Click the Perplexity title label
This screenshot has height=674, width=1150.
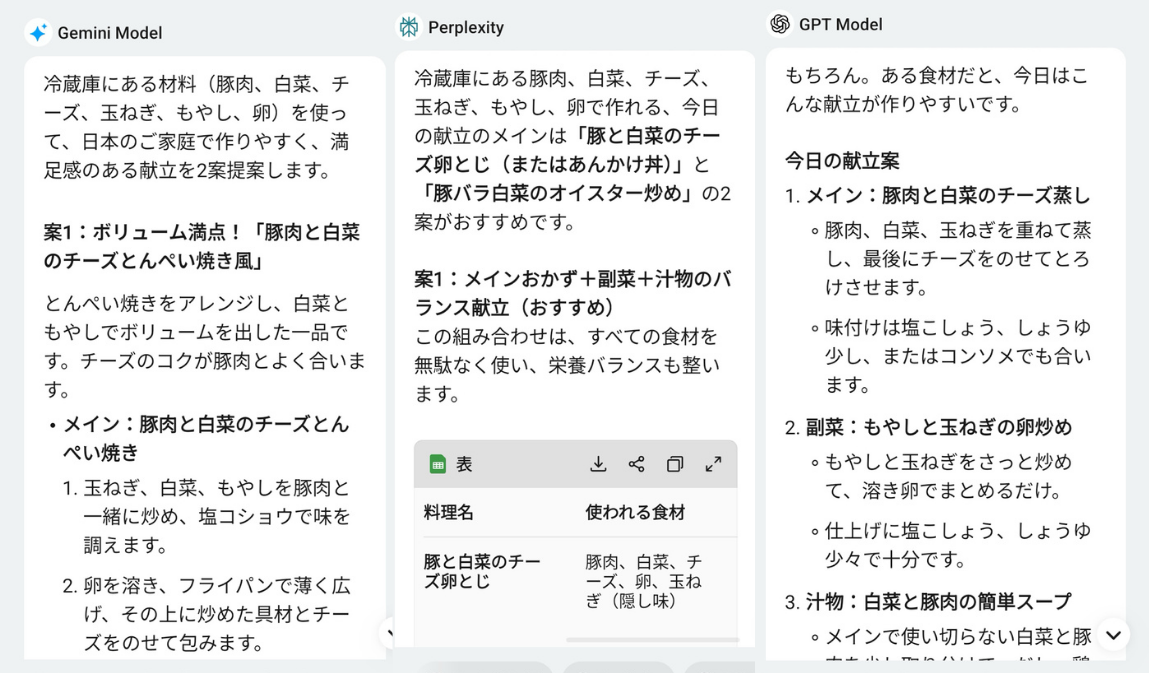[466, 28]
